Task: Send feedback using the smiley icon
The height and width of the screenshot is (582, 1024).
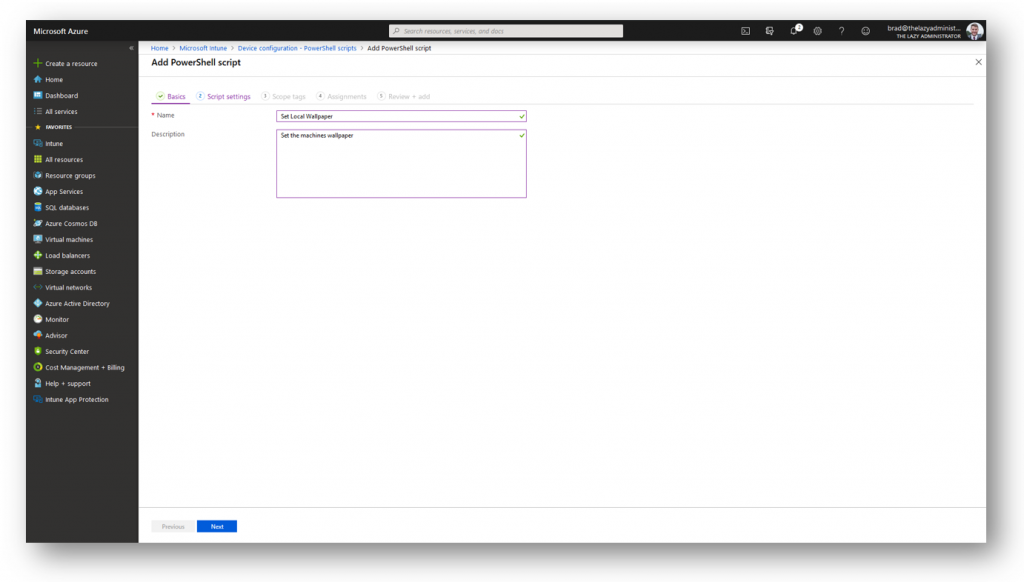Action: 865,31
